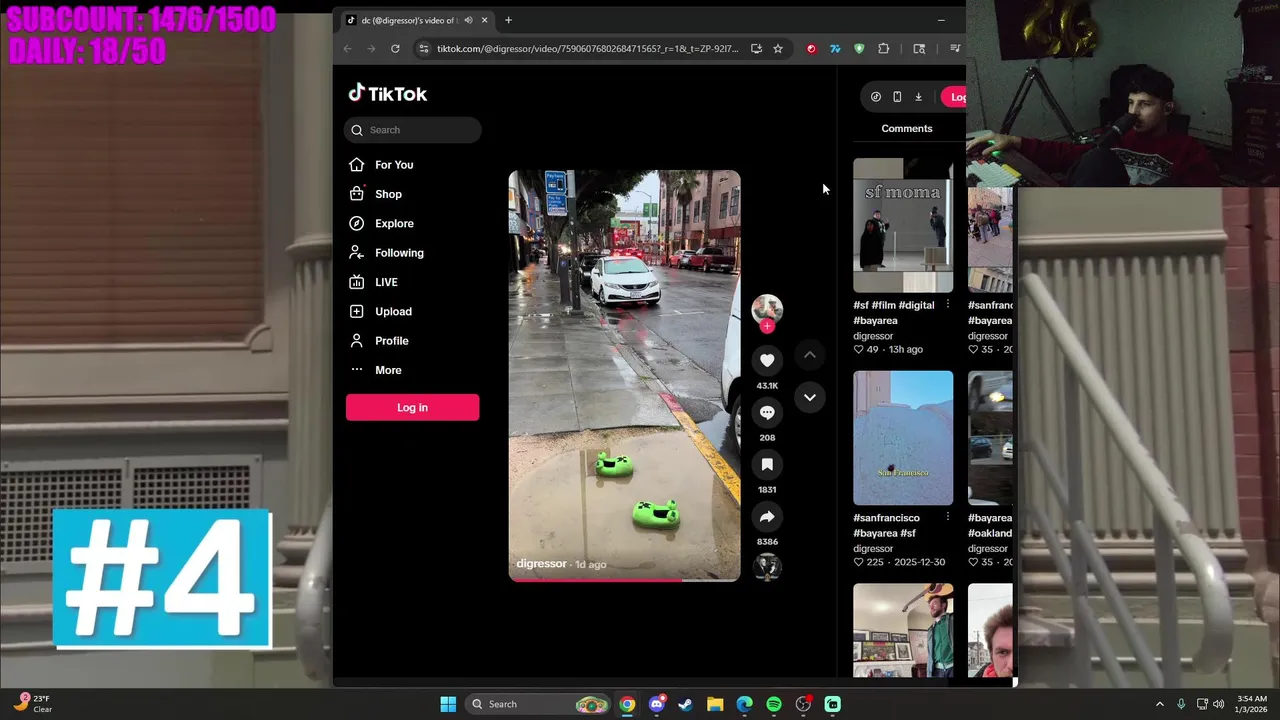Image resolution: width=1280 pixels, height=720 pixels.
Task: Open the Following feed
Action: point(387,253)
